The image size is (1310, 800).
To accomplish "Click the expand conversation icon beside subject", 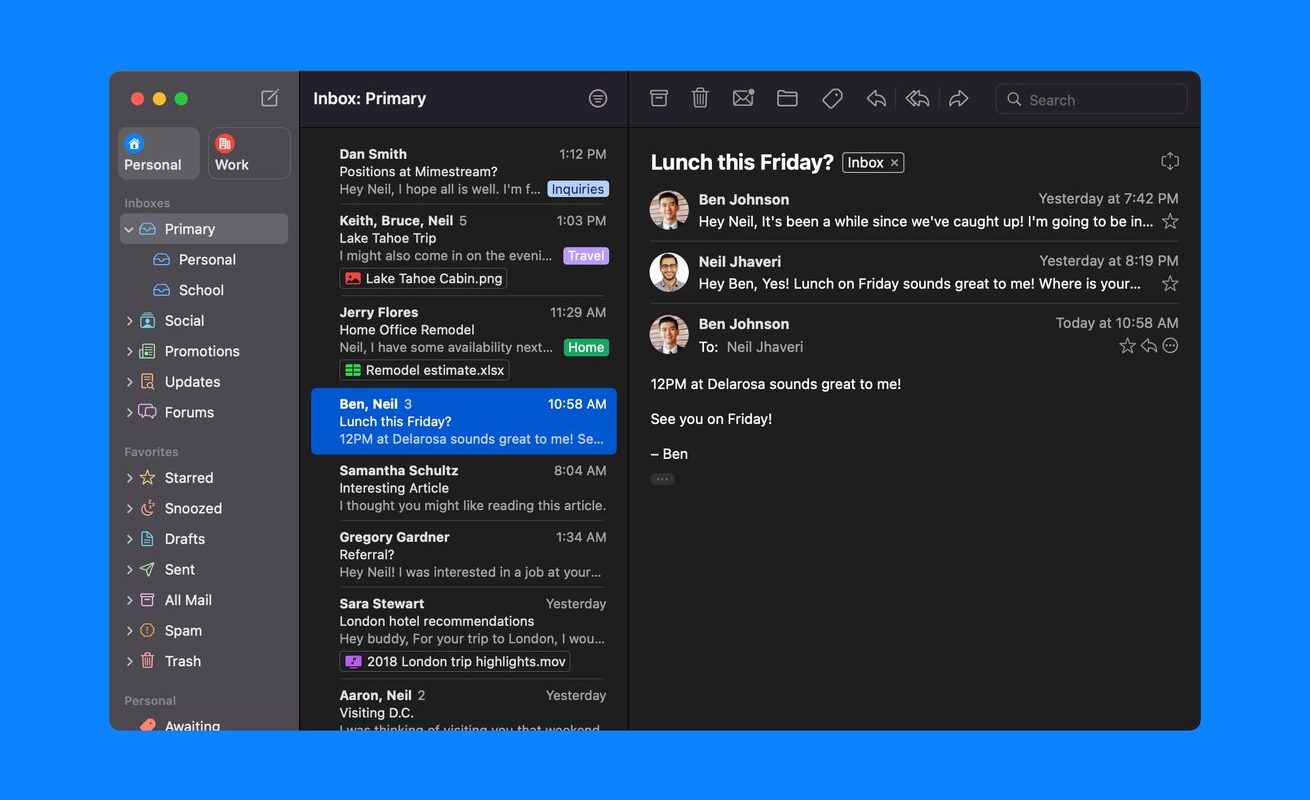I will (x=1170, y=161).
